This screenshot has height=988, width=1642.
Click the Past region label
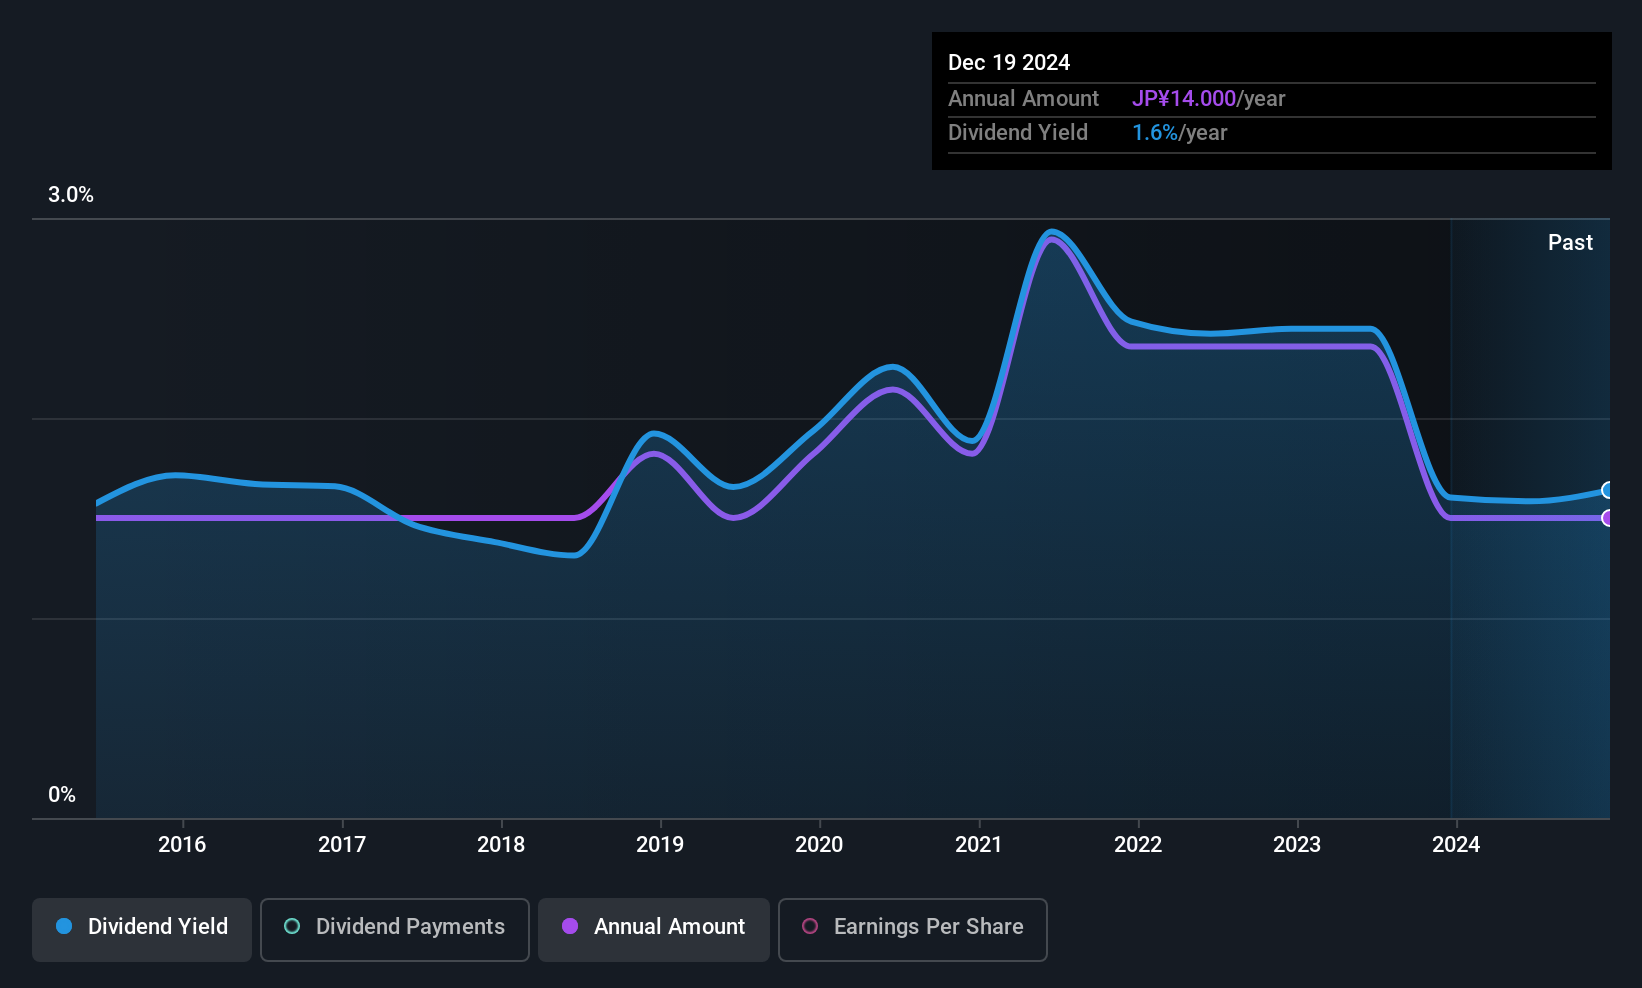[x=1570, y=242]
